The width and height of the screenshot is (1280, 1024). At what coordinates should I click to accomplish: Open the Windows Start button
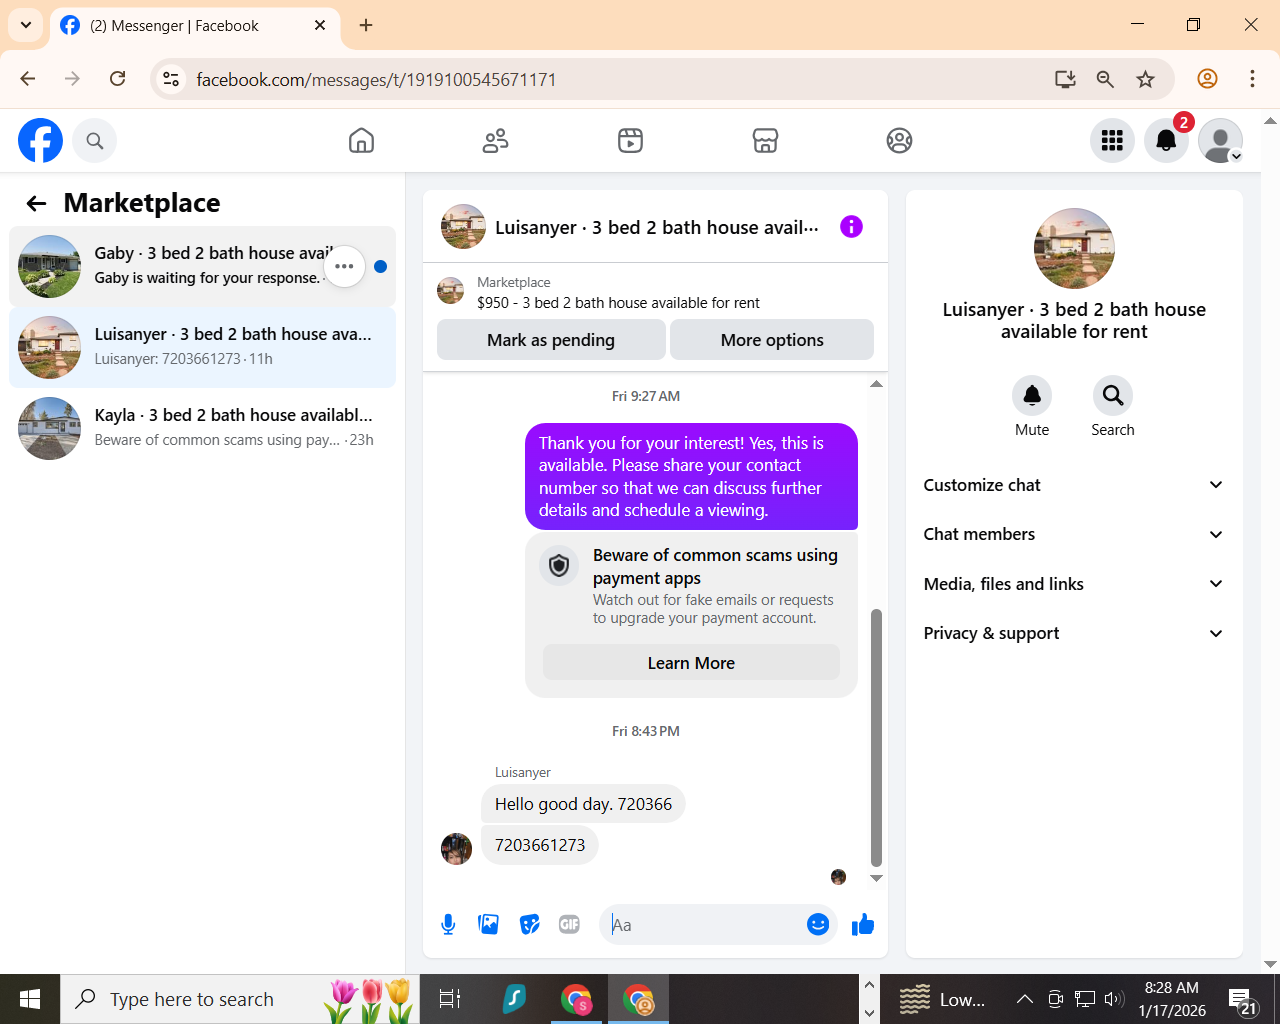click(x=30, y=999)
